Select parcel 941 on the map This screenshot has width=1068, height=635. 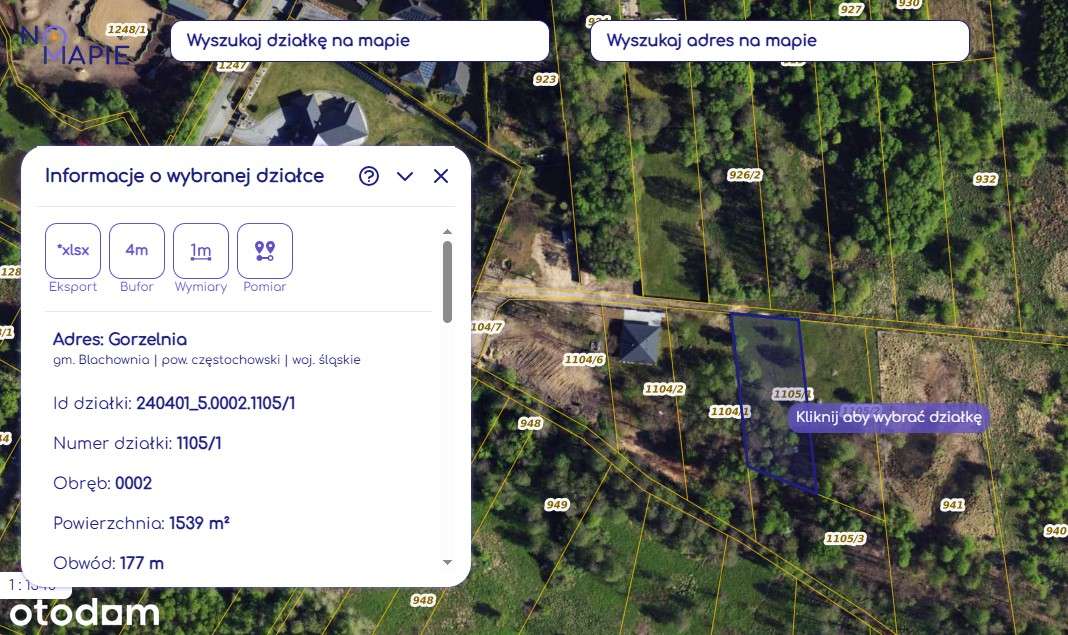point(952,505)
